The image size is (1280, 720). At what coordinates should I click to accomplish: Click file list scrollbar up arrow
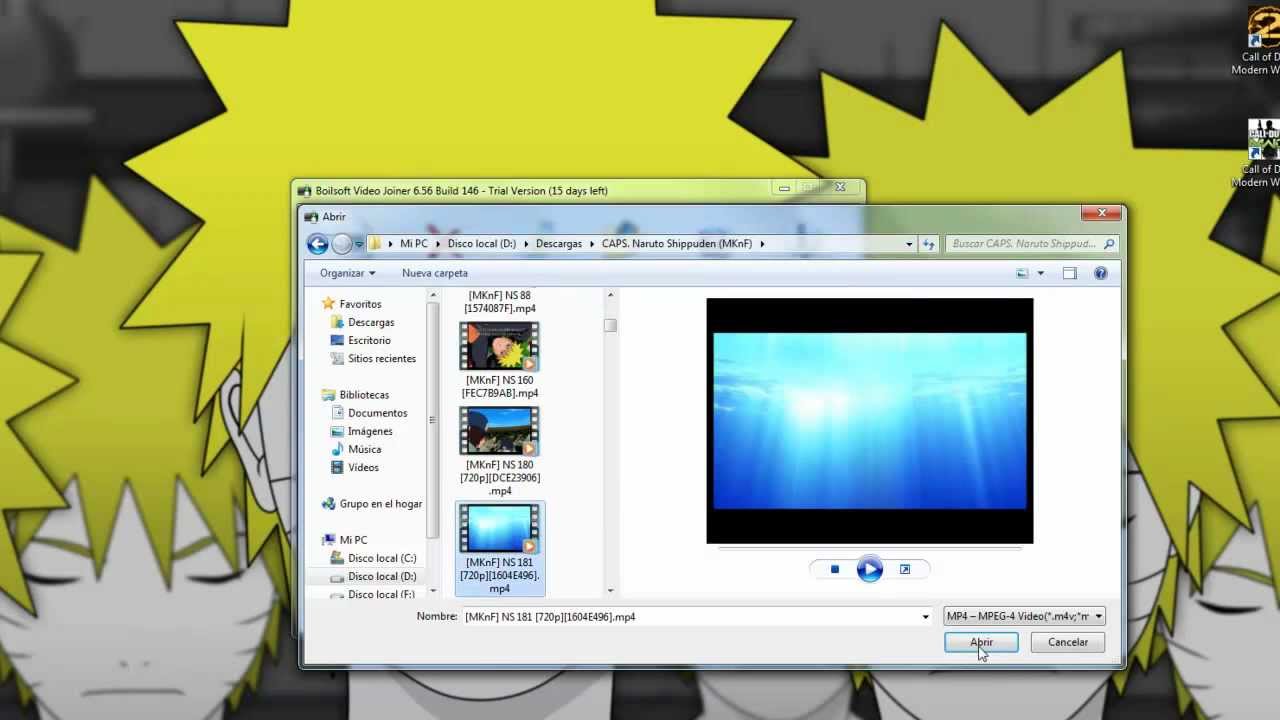pos(610,296)
